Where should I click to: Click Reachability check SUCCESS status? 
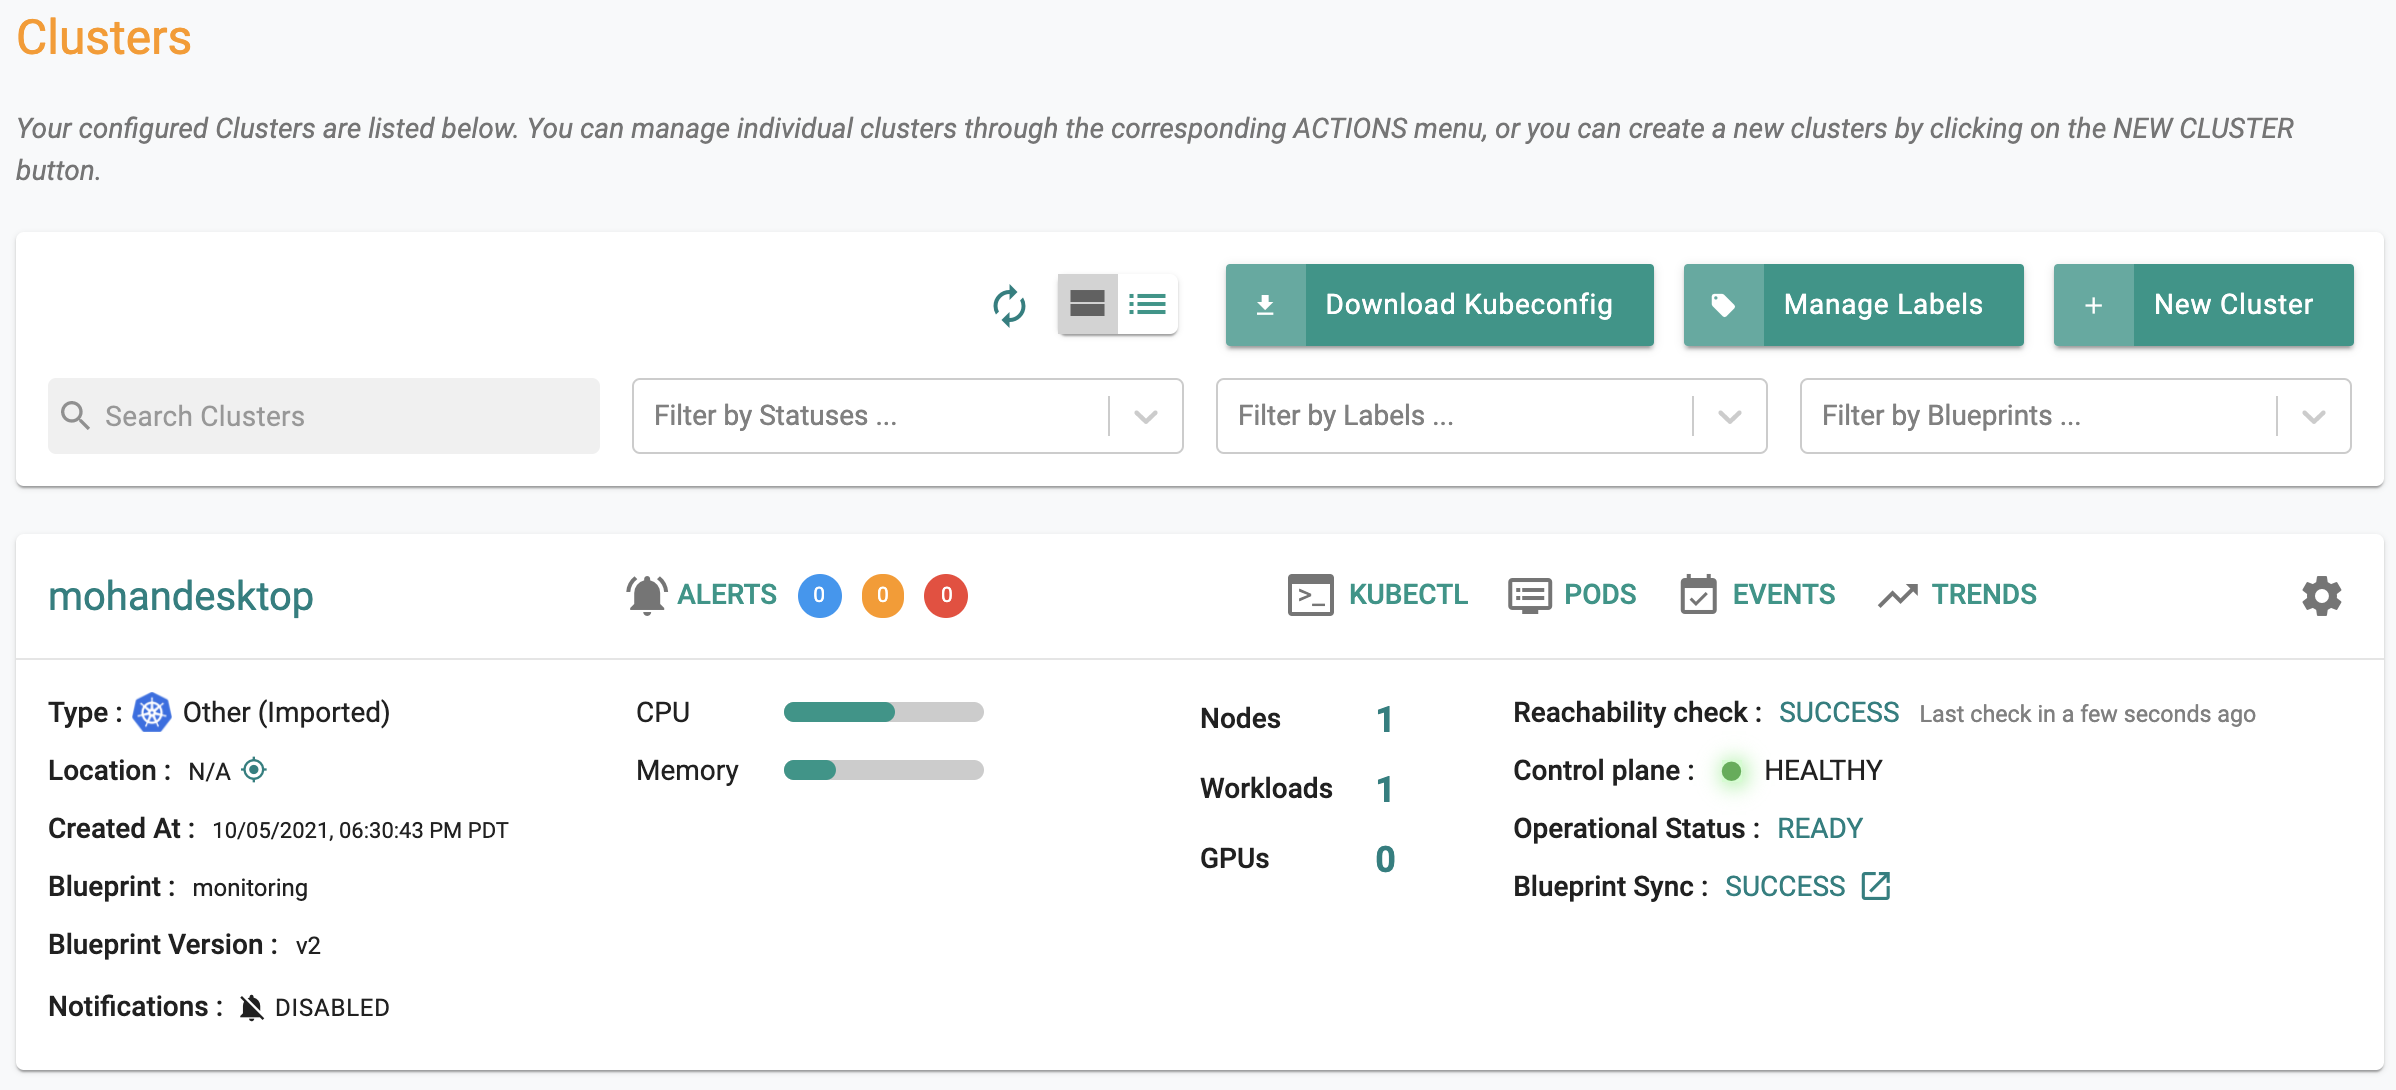tap(1839, 712)
